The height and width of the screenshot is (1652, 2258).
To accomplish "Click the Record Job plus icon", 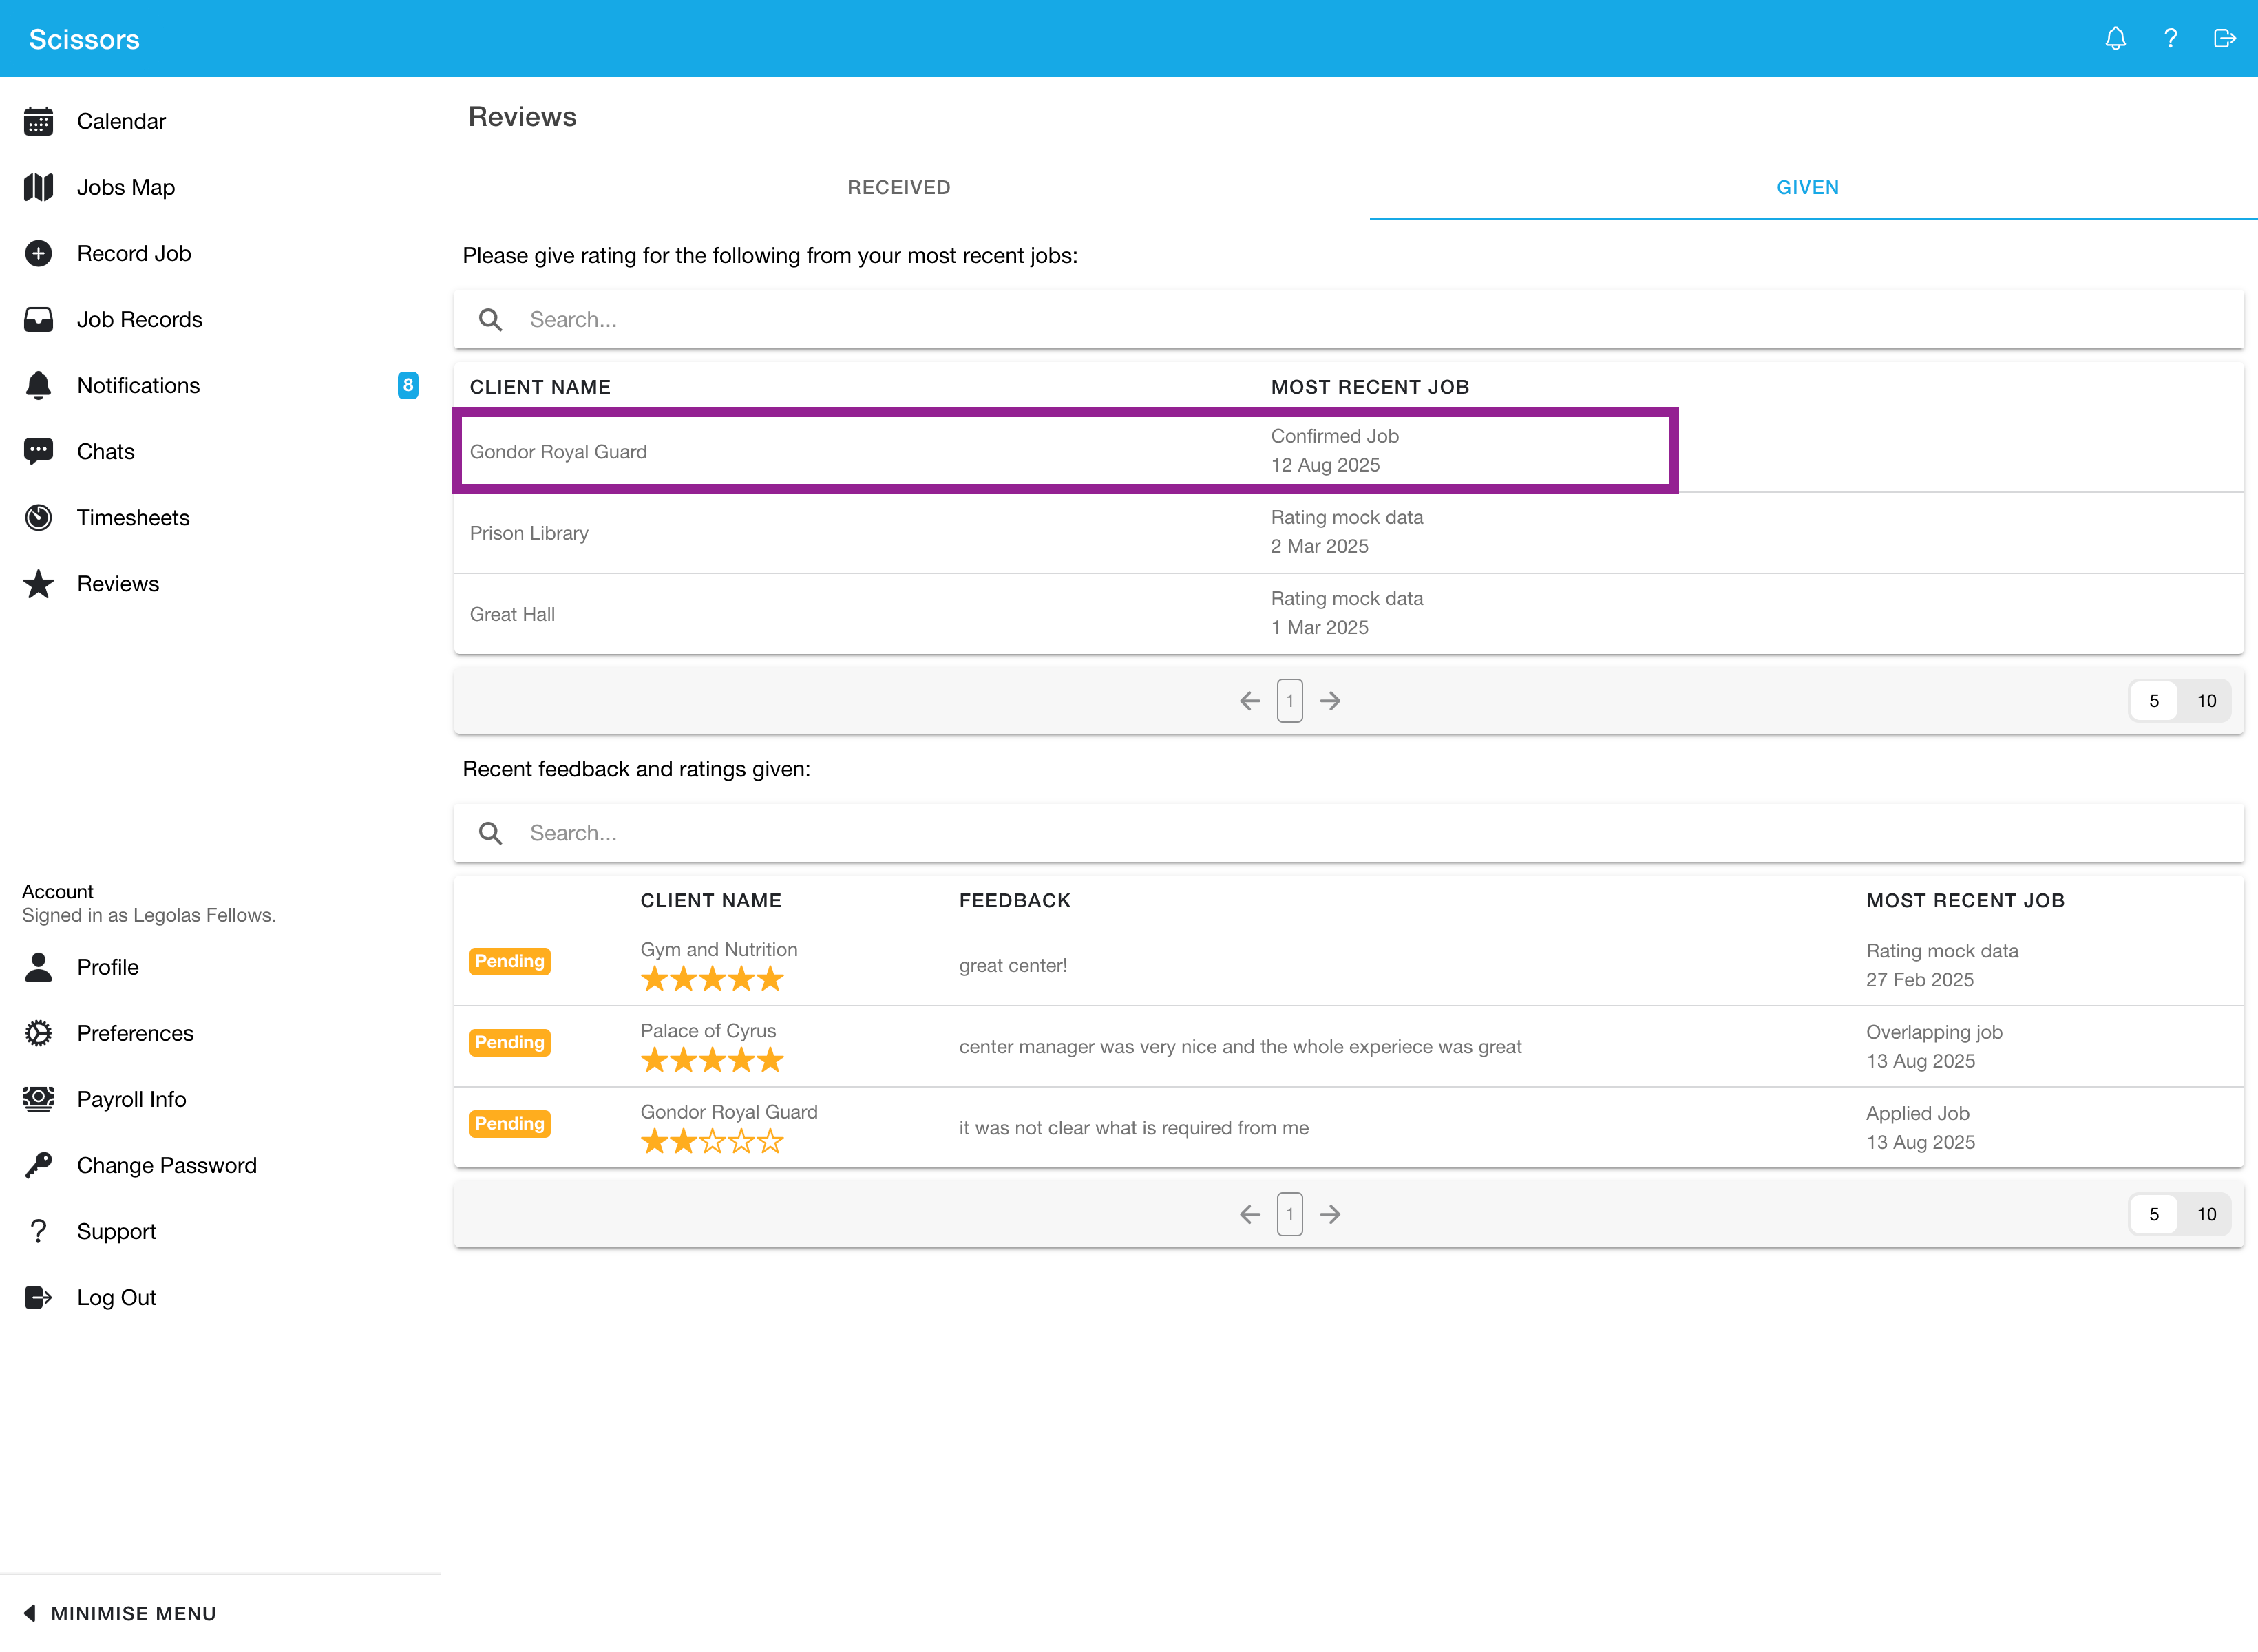I will 38,253.
